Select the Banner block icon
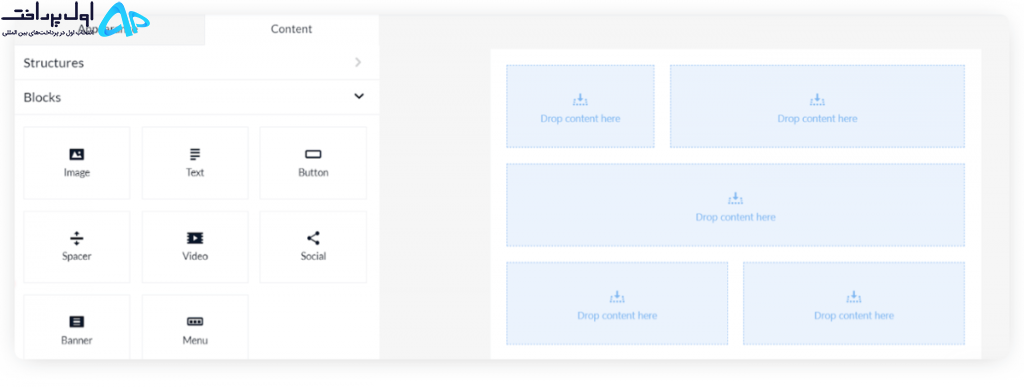 (x=76, y=322)
